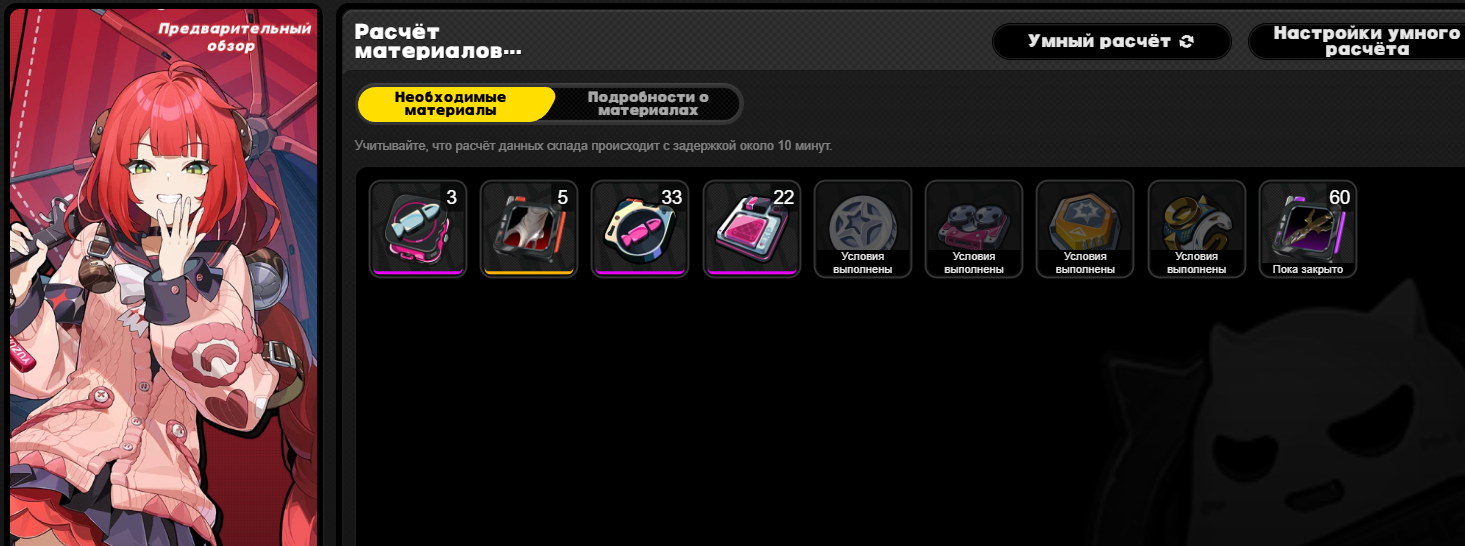Switch to Подробности о материалах tab
This screenshot has height=546, width=1465.
click(648, 104)
